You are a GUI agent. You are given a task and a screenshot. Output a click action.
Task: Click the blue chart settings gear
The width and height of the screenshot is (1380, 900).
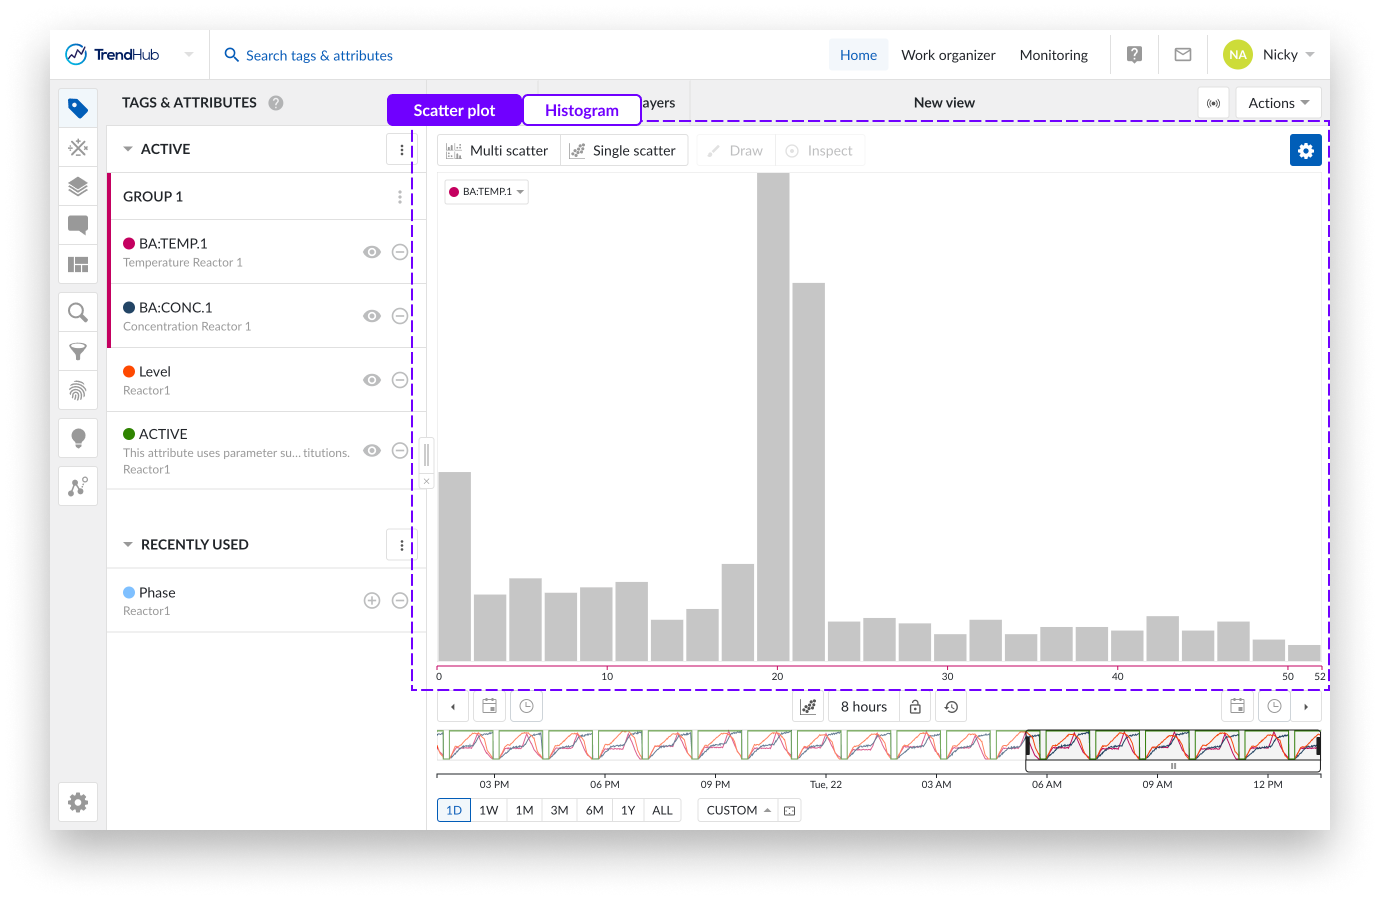1305,150
